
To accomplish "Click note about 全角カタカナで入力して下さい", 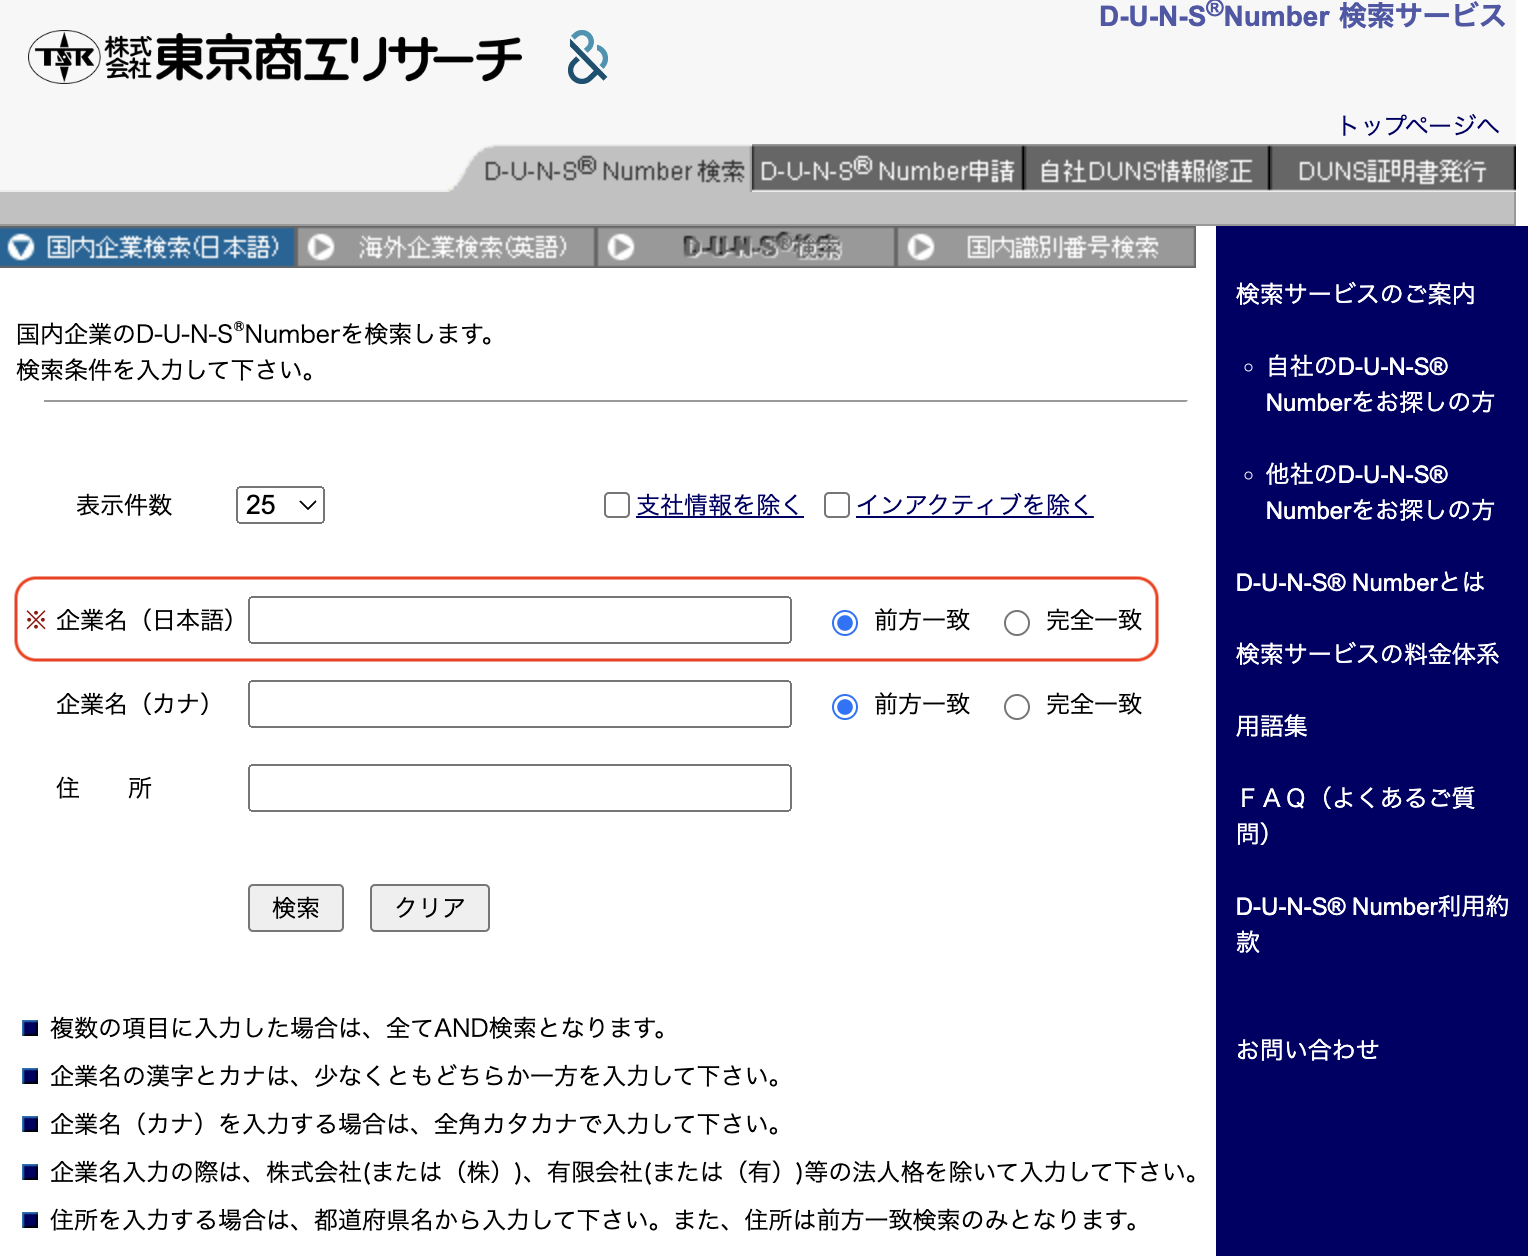I will tap(418, 1124).
